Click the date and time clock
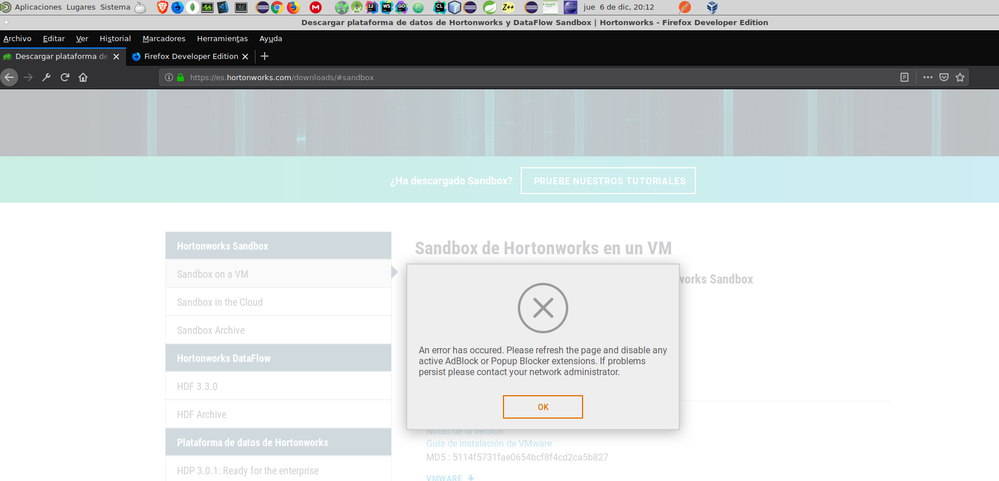 pos(619,7)
